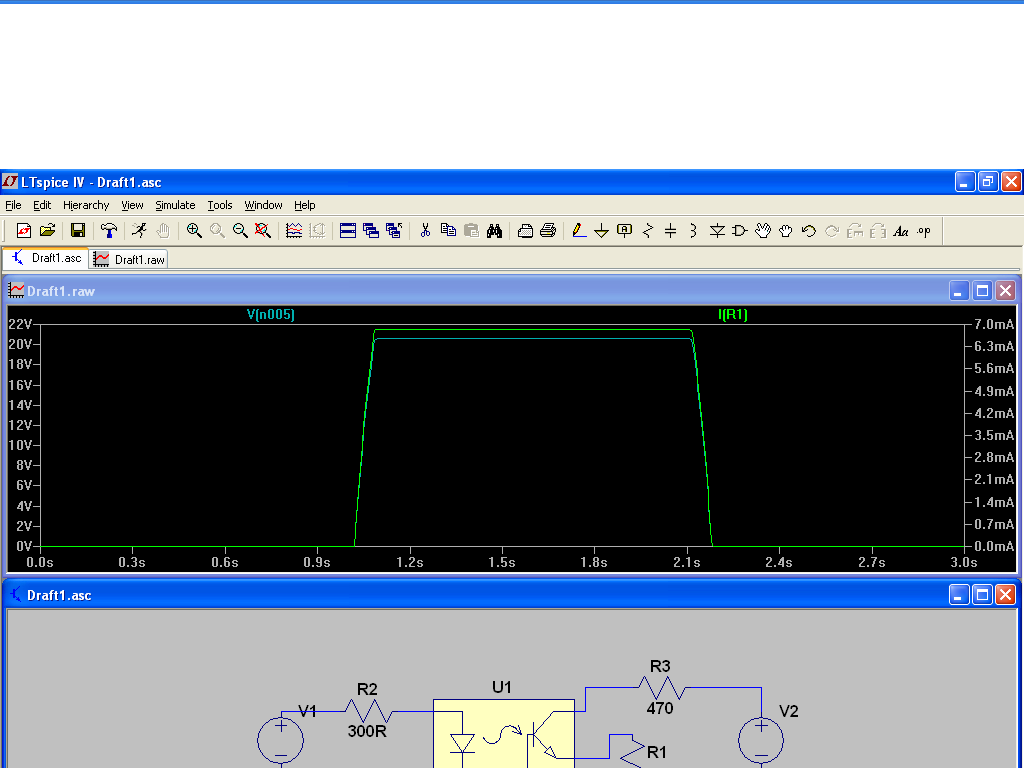
Task: Place a Resistor from the toolbar
Action: pyautogui.click(x=648, y=231)
